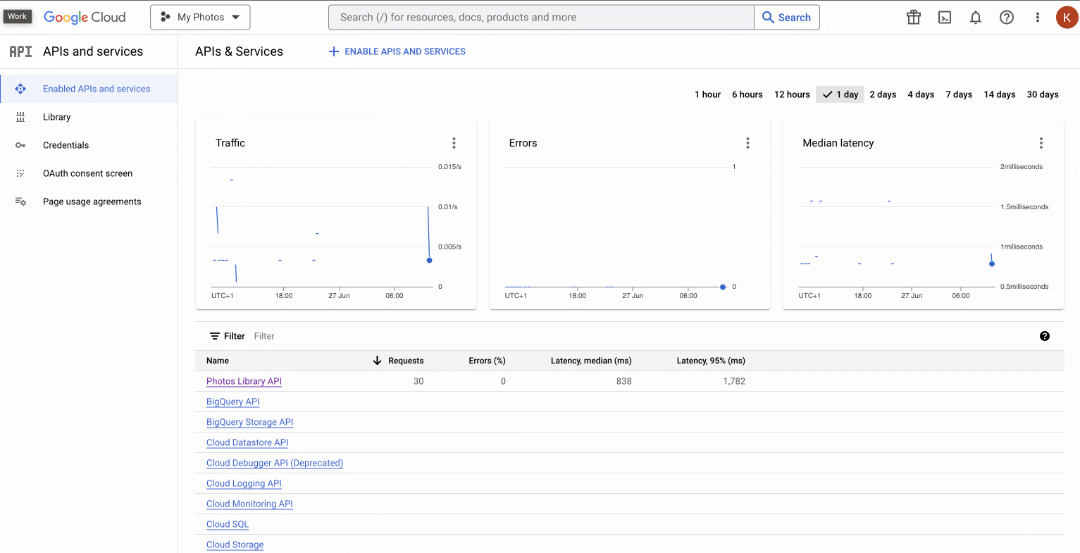1080x553 pixels.
Task: Select the 12 hours time range
Action: click(792, 94)
